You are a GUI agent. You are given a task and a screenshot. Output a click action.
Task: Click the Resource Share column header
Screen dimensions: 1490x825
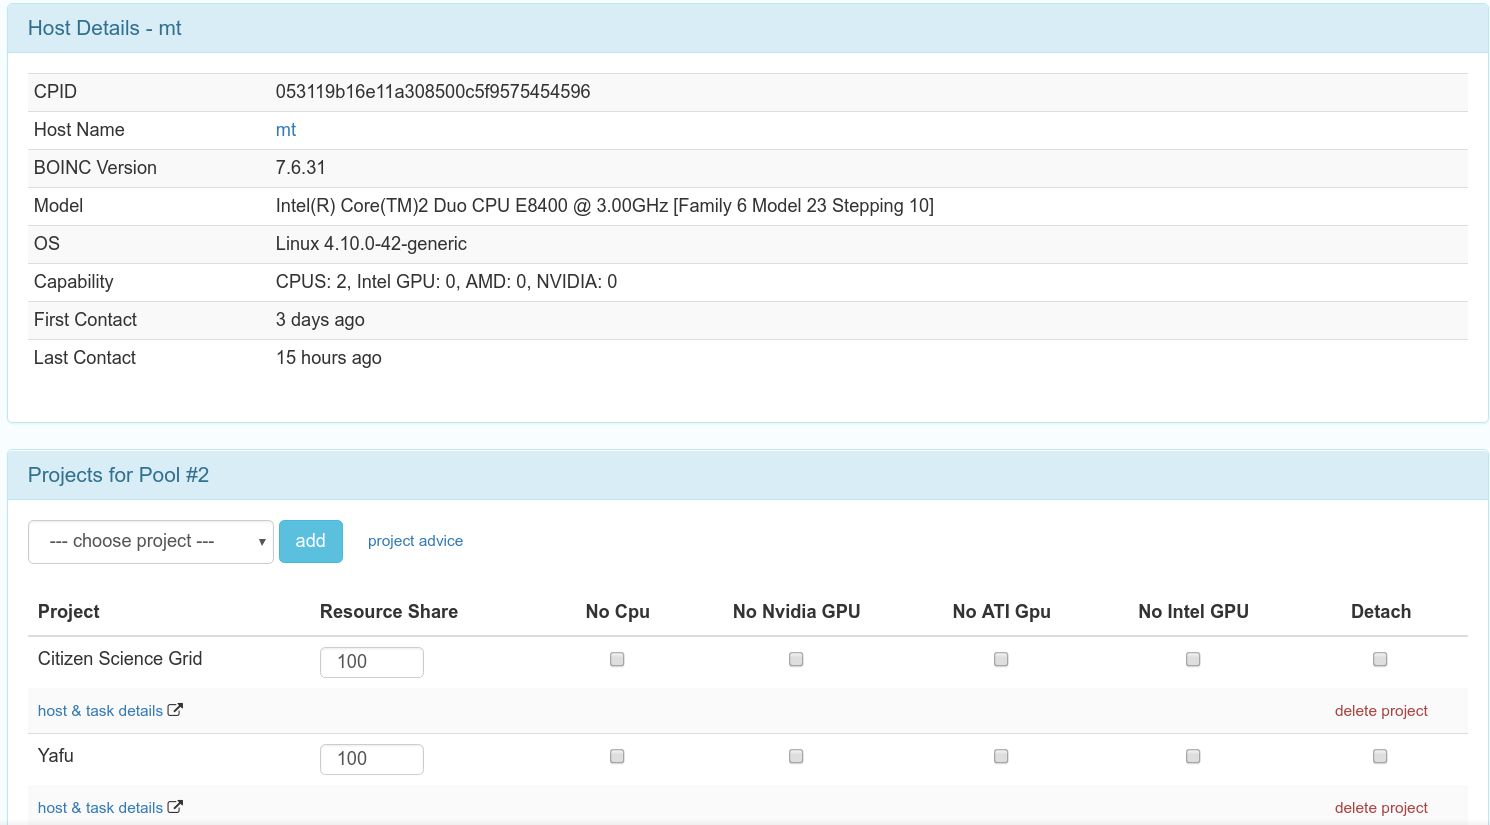(389, 612)
